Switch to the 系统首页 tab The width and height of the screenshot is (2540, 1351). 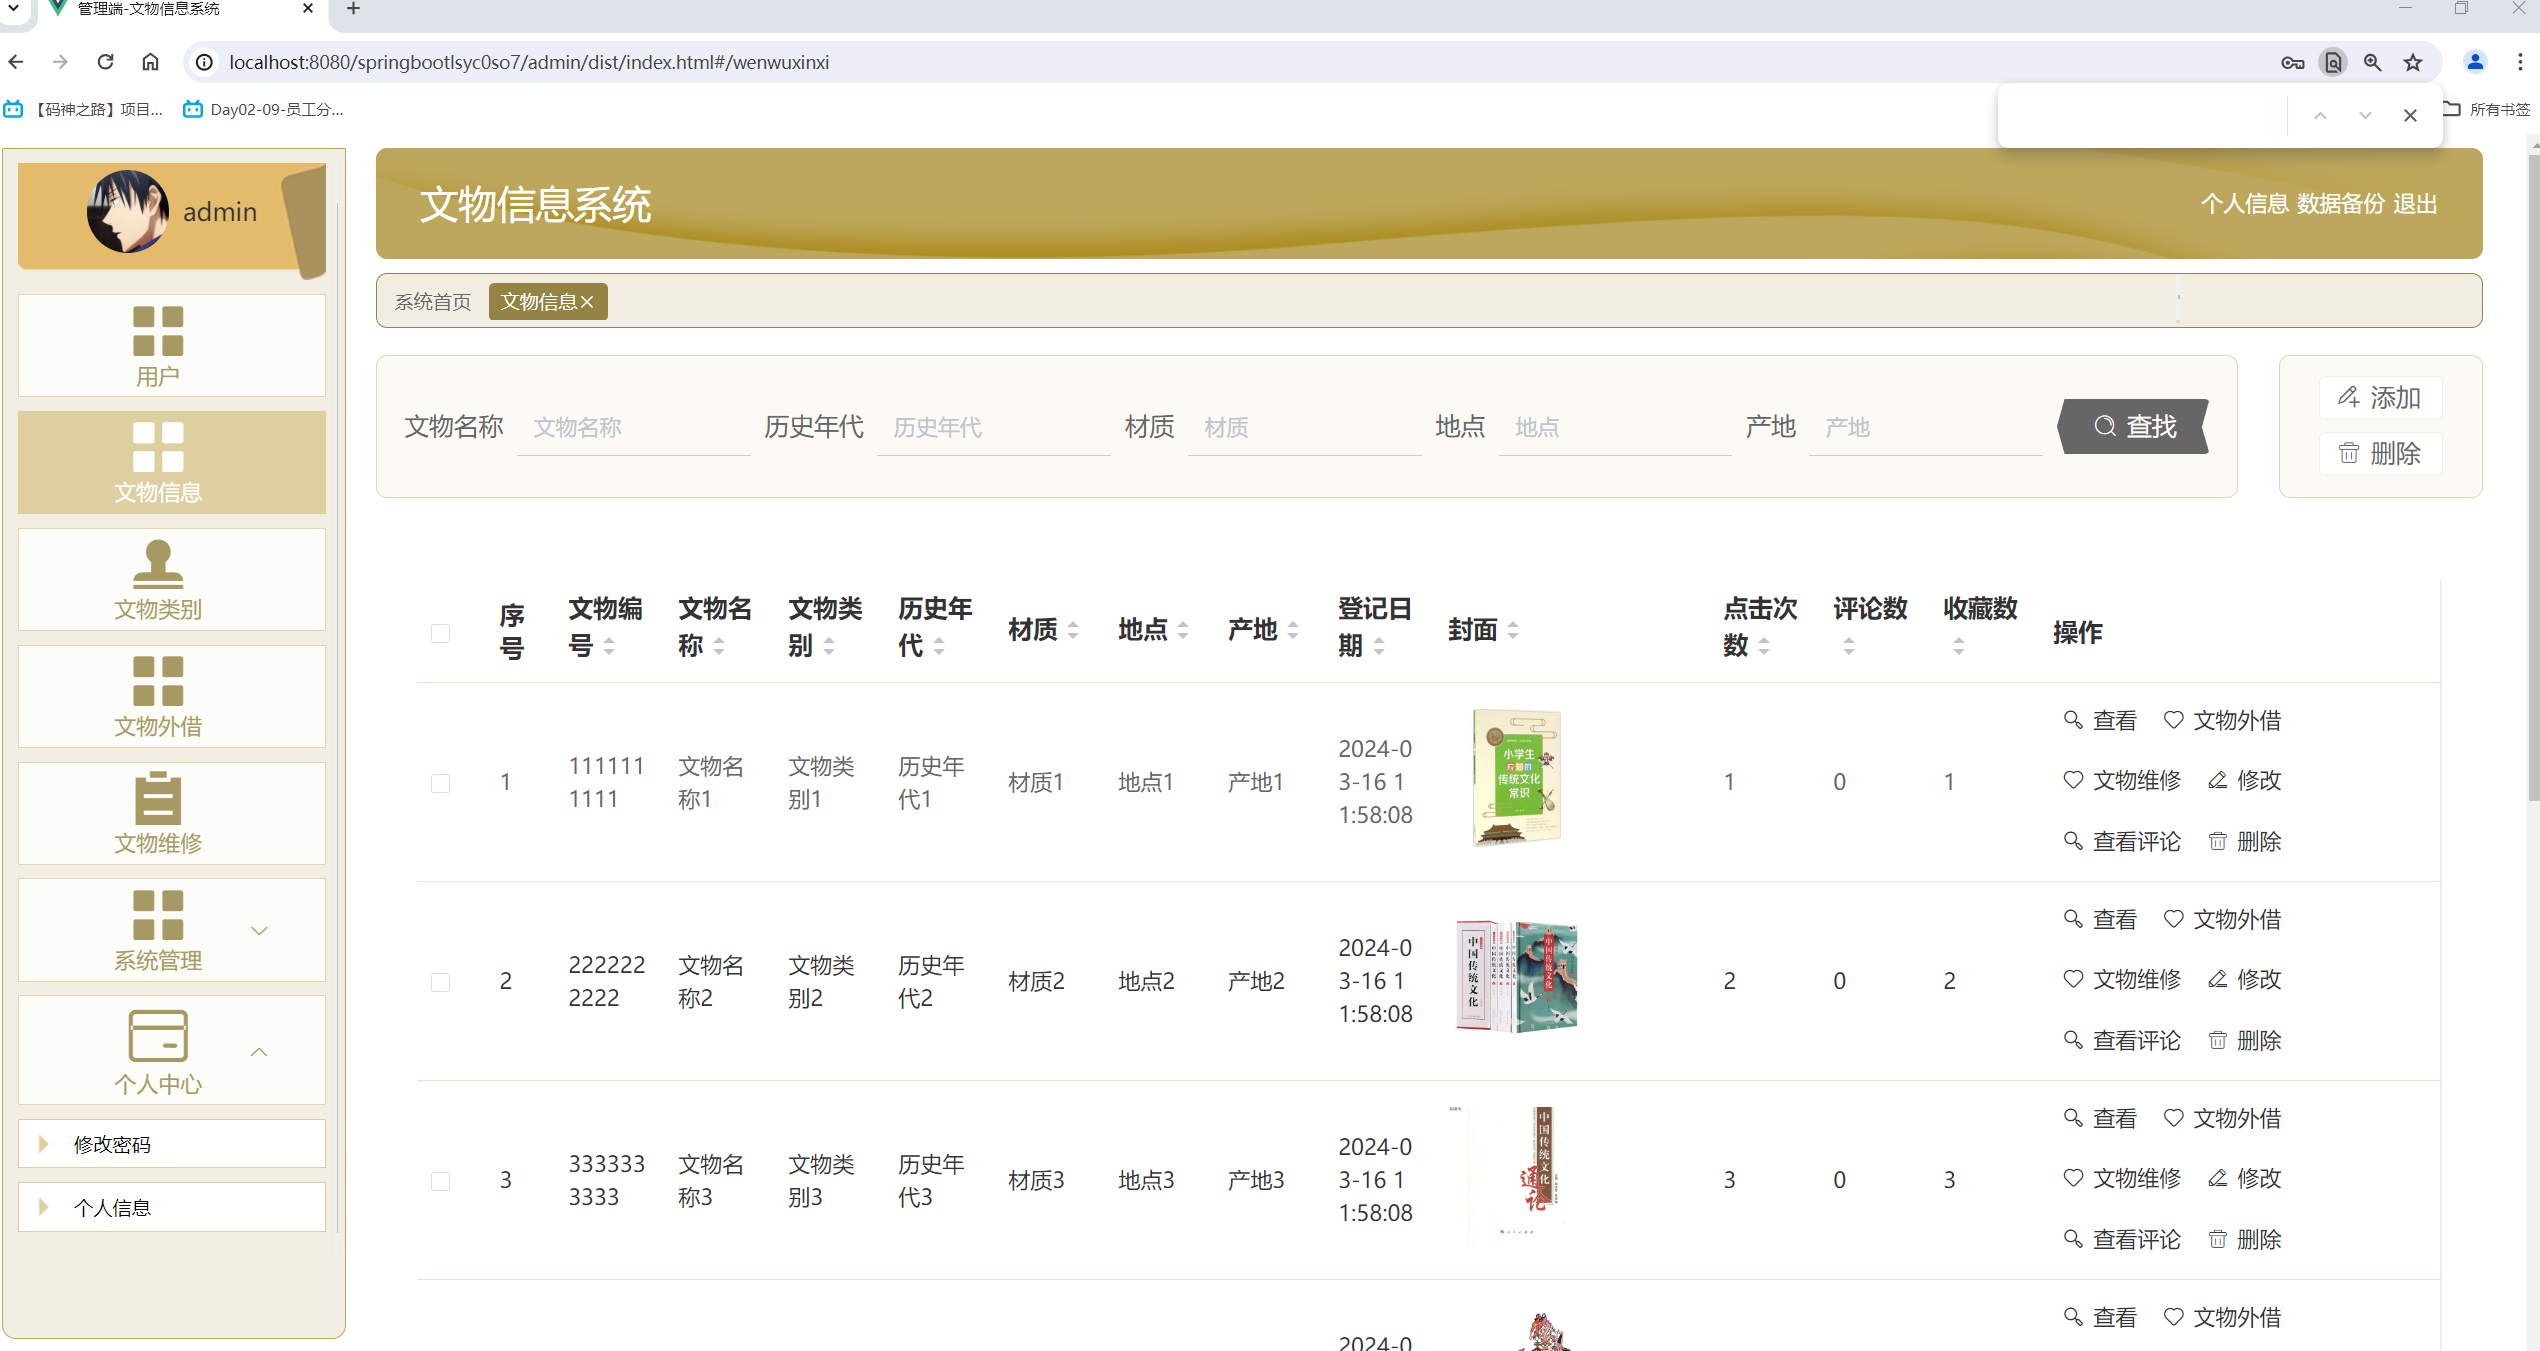point(432,302)
